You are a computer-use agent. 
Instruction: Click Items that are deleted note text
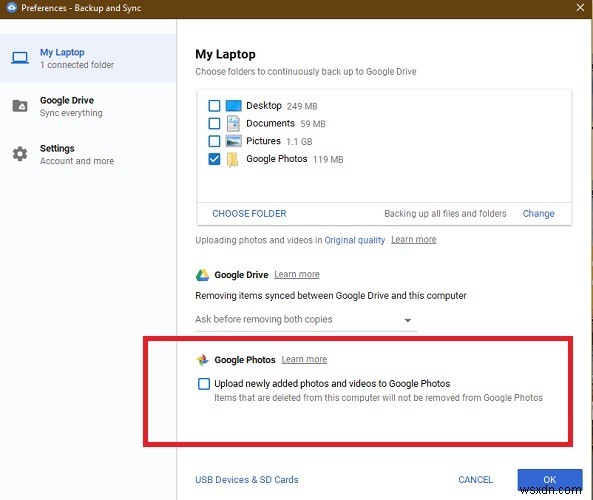pyautogui.click(x=379, y=398)
